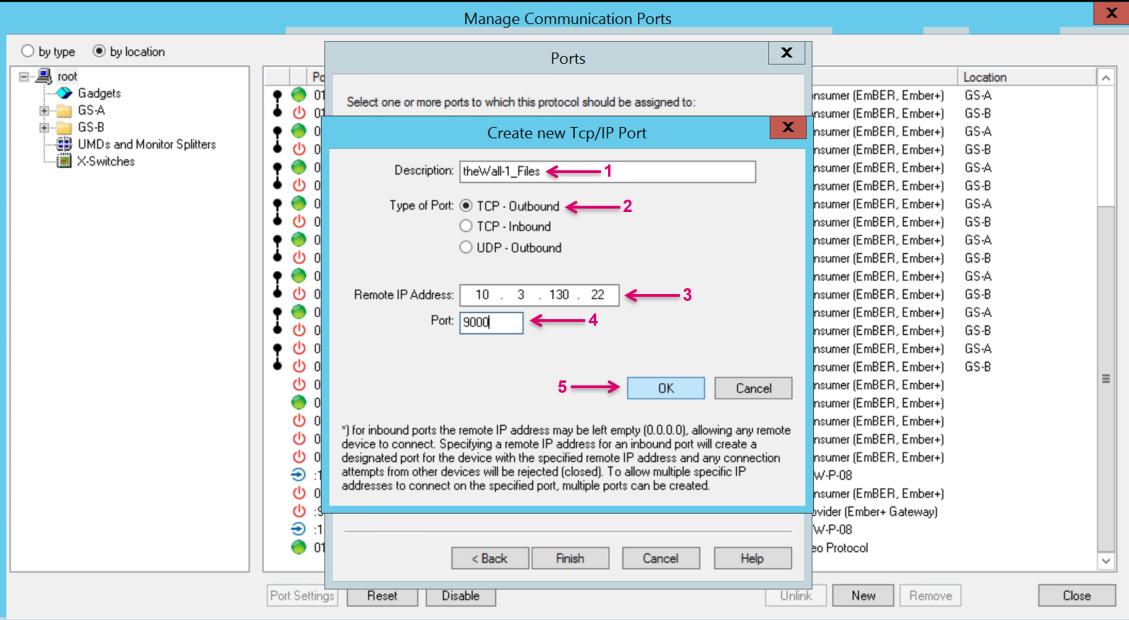Viewport: 1129px width, 620px height.
Task: Select the X-Switches icon
Action: (64, 161)
